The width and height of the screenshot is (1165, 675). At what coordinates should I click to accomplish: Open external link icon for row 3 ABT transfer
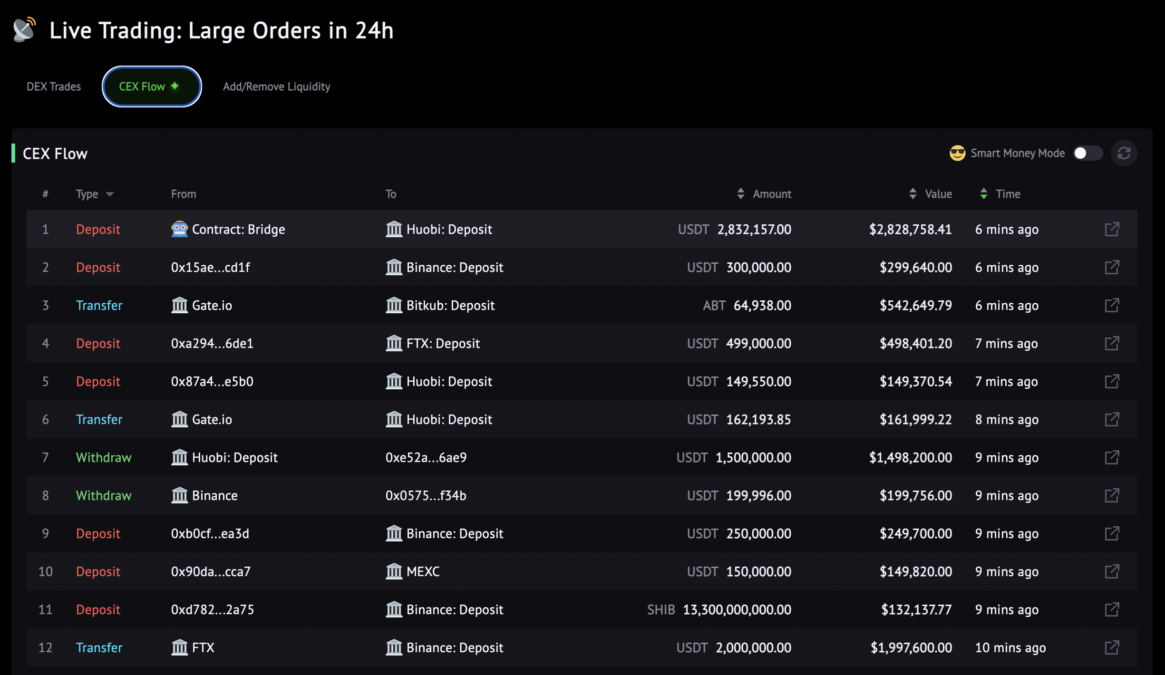pos(1112,305)
